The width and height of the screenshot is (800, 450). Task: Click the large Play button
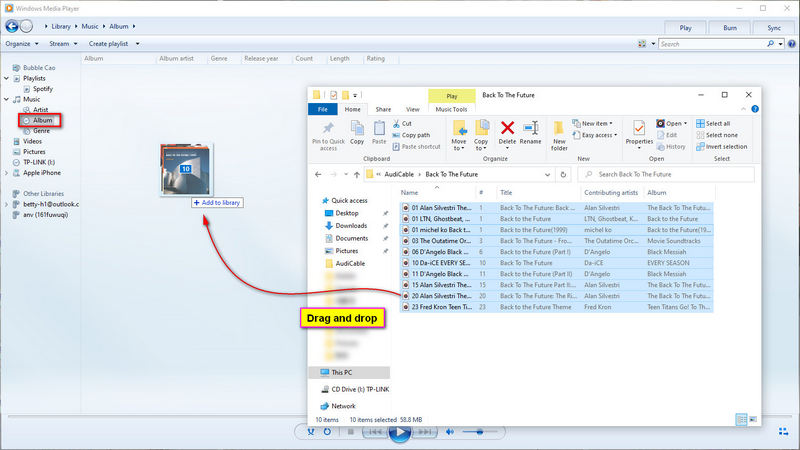click(399, 432)
